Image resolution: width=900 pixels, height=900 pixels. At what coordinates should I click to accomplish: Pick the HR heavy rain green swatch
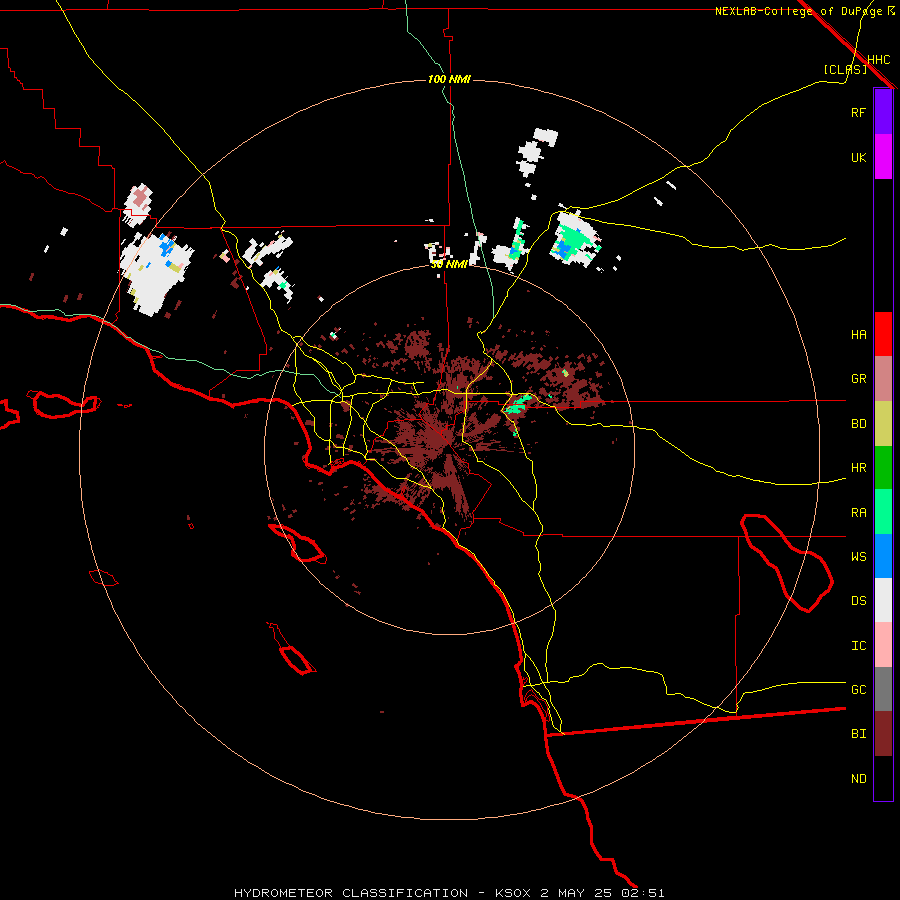click(x=883, y=468)
